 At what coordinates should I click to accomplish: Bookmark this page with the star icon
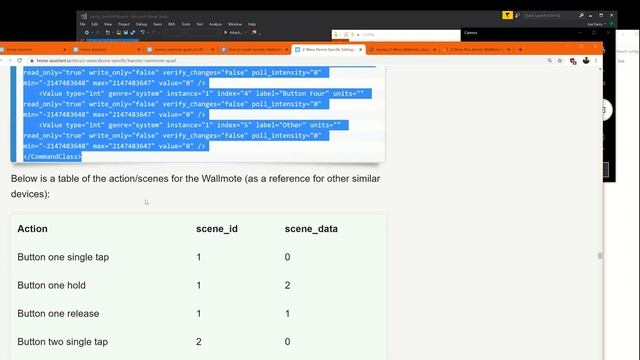pyautogui.click(x=560, y=60)
